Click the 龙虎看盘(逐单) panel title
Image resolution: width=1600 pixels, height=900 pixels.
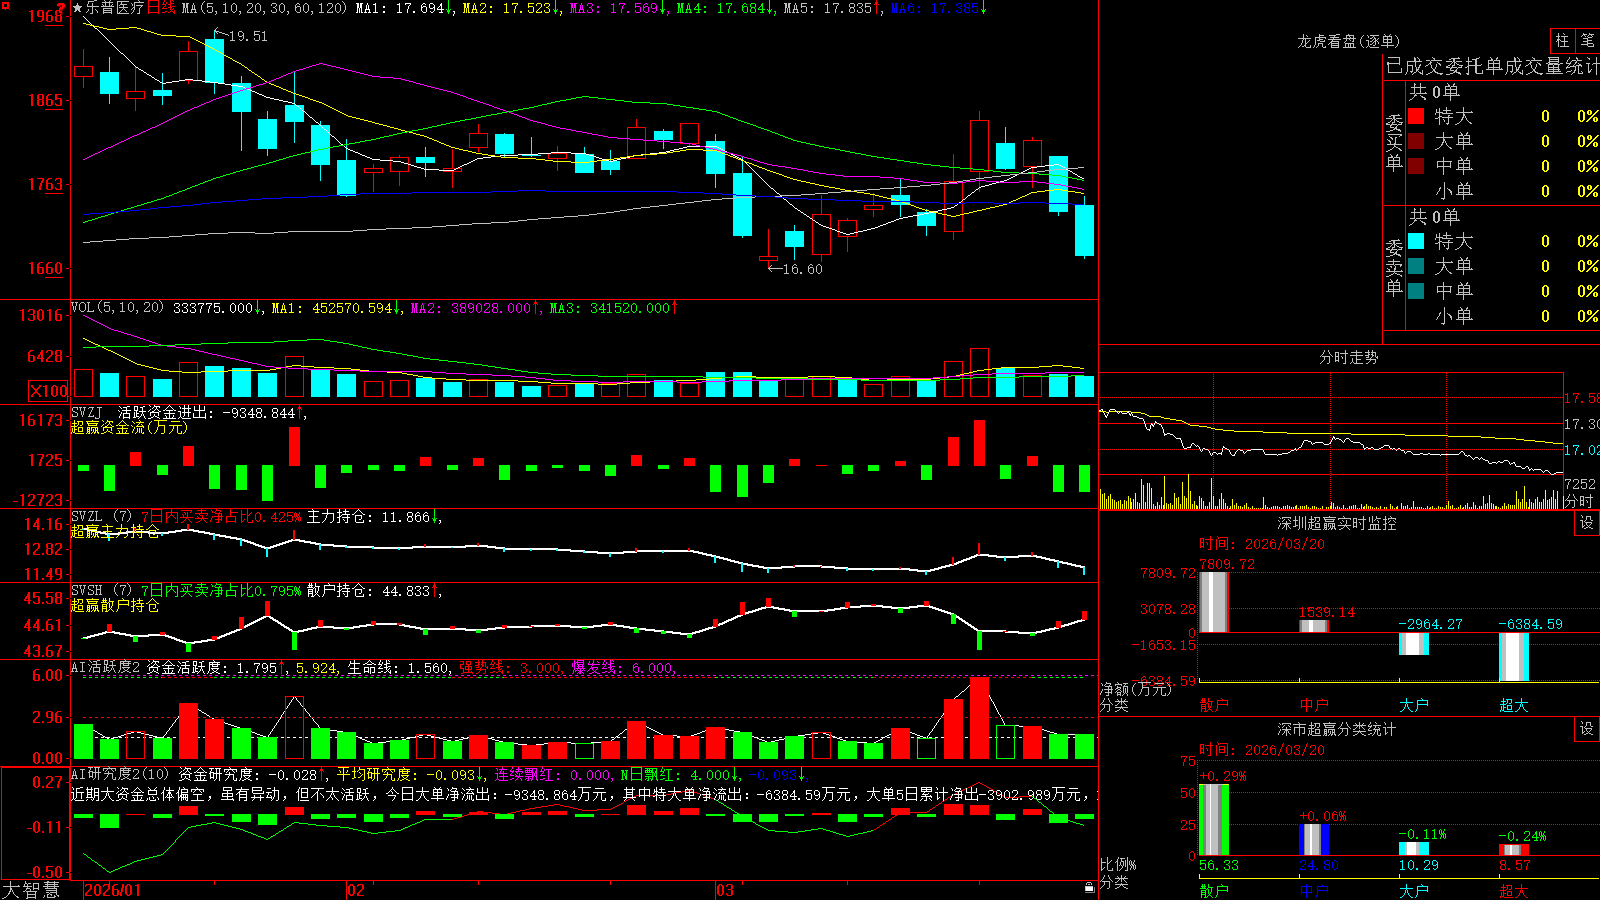(1348, 41)
